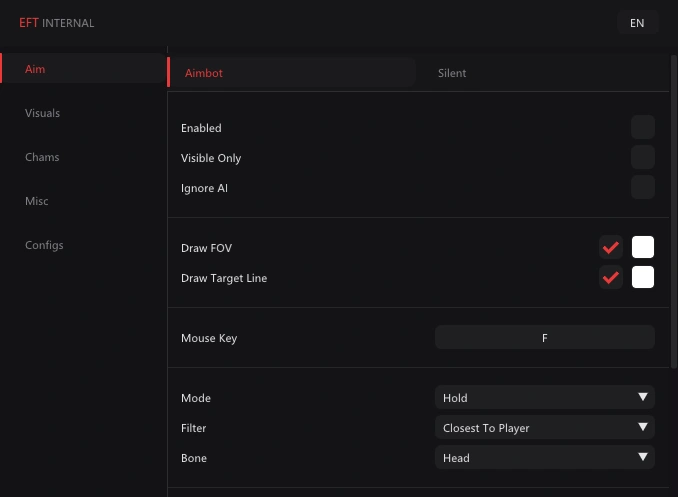This screenshot has height=497, width=678.
Task: Click the vertical scrollbar on right edge
Action: tap(674, 212)
